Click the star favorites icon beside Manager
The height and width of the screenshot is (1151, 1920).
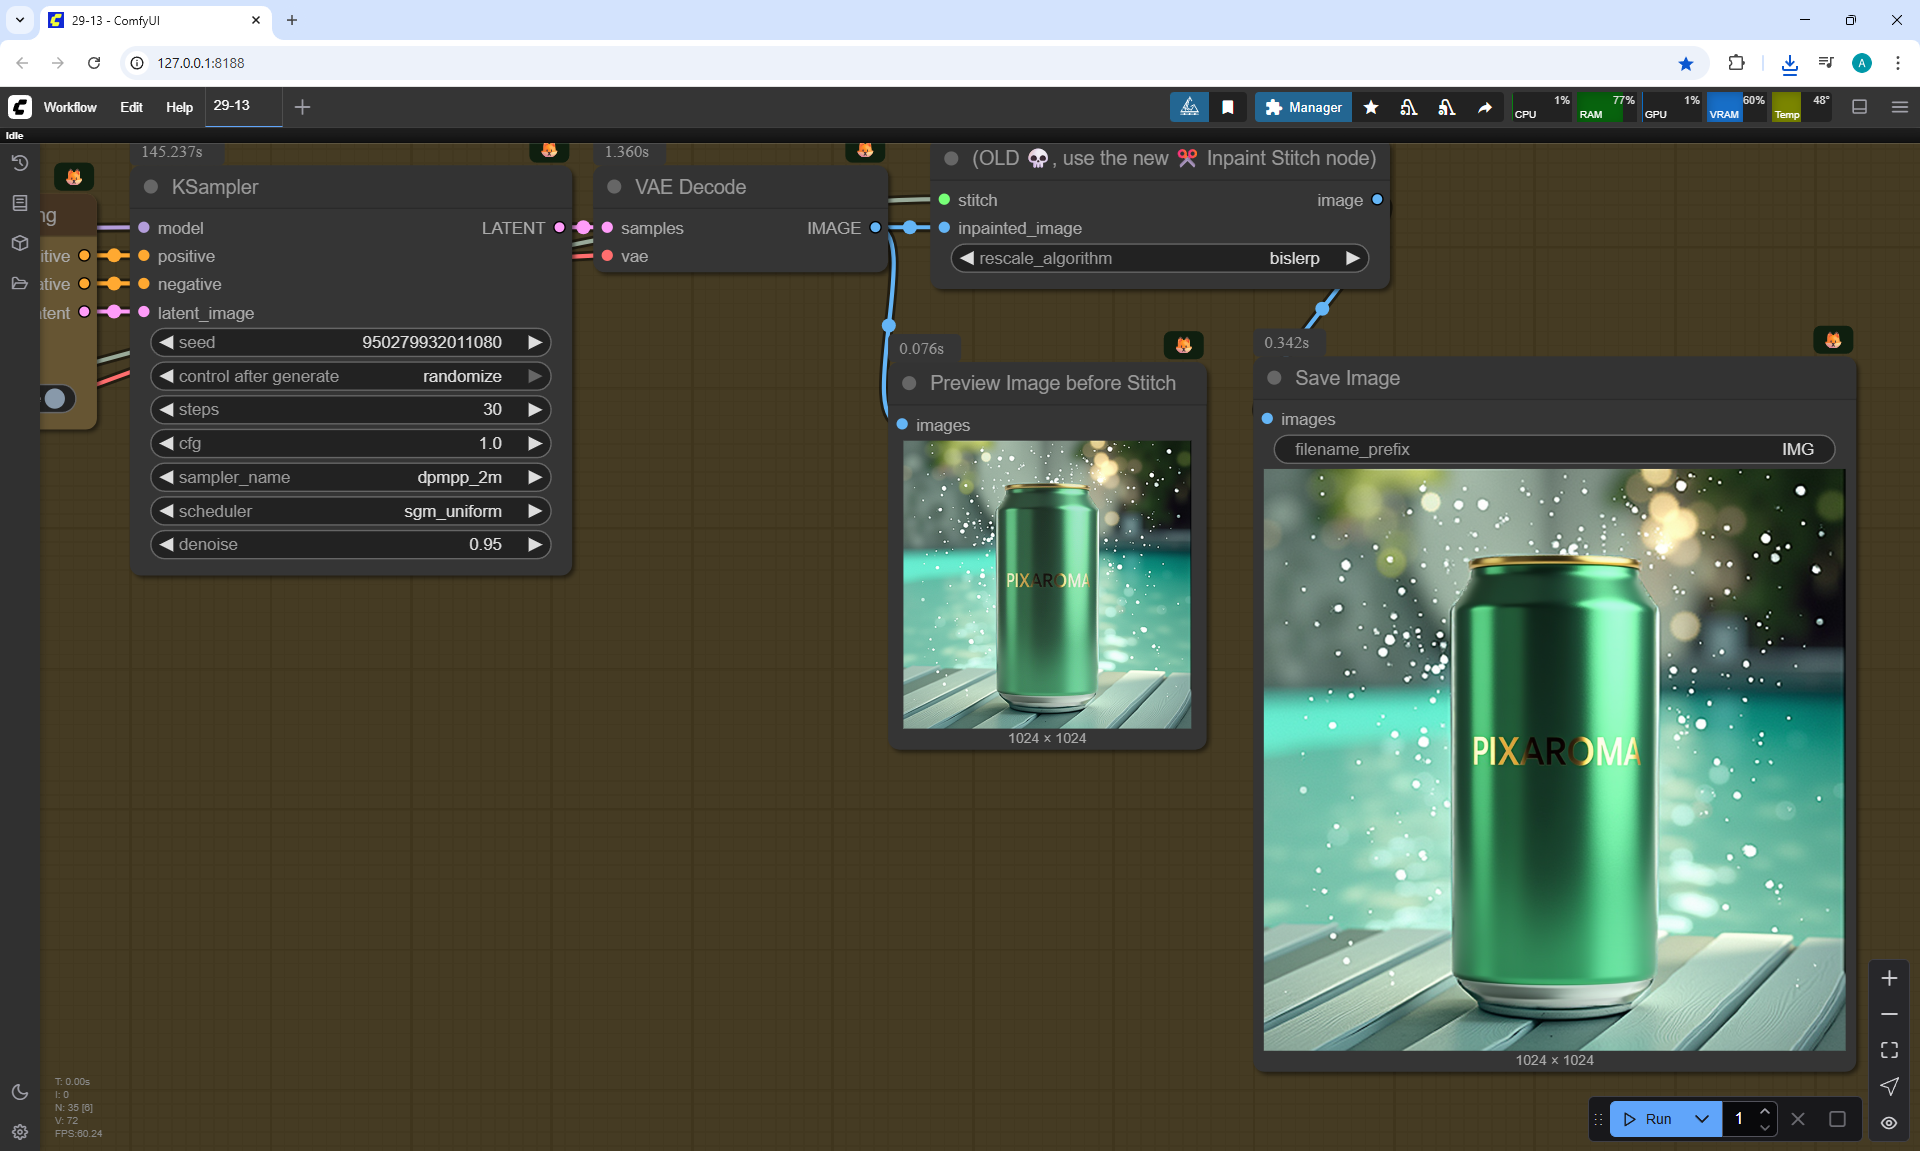pyautogui.click(x=1371, y=107)
